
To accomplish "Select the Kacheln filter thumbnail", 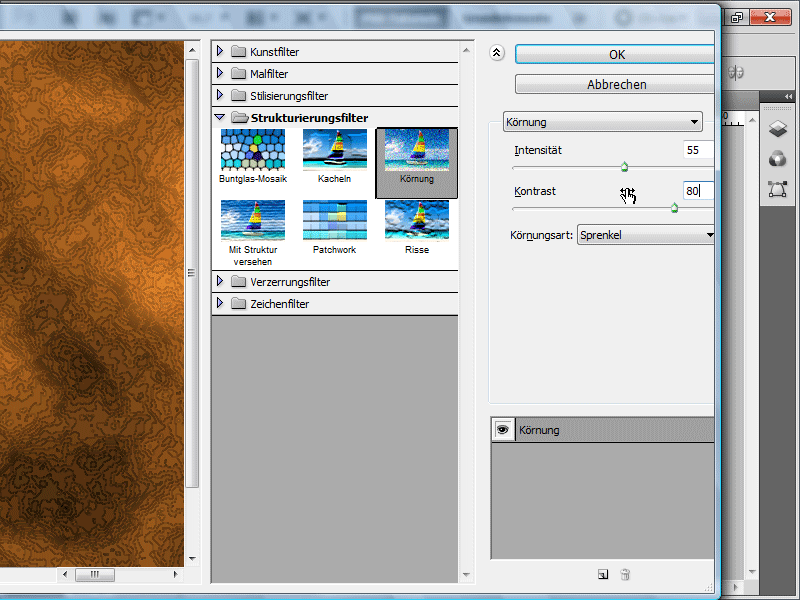I will 335,149.
